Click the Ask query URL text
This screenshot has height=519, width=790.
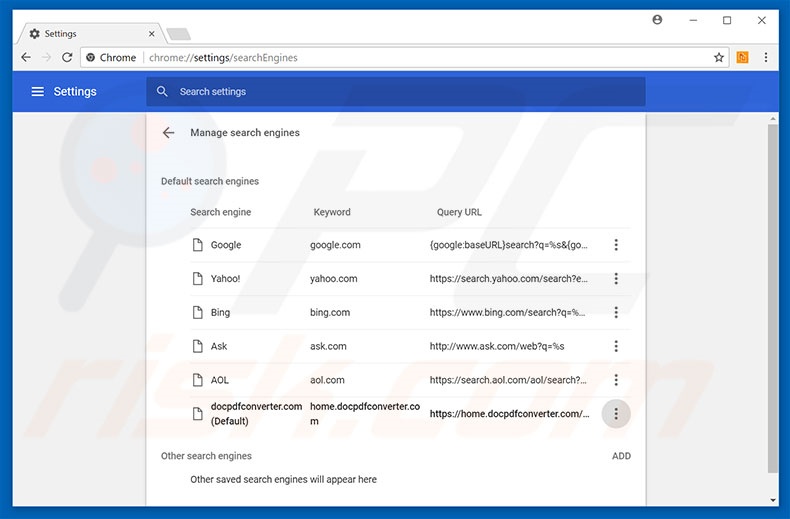point(497,346)
